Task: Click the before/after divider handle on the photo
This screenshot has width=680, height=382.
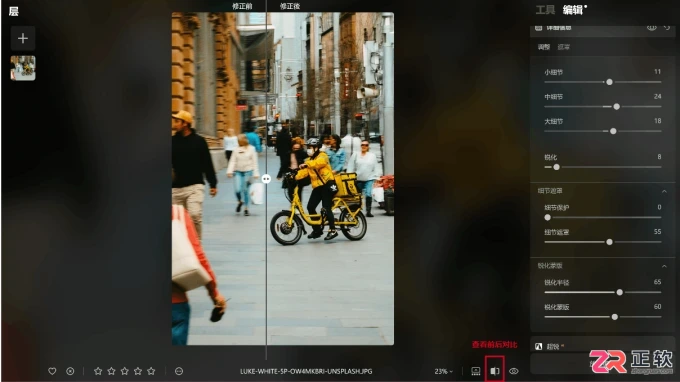Action: 266,179
